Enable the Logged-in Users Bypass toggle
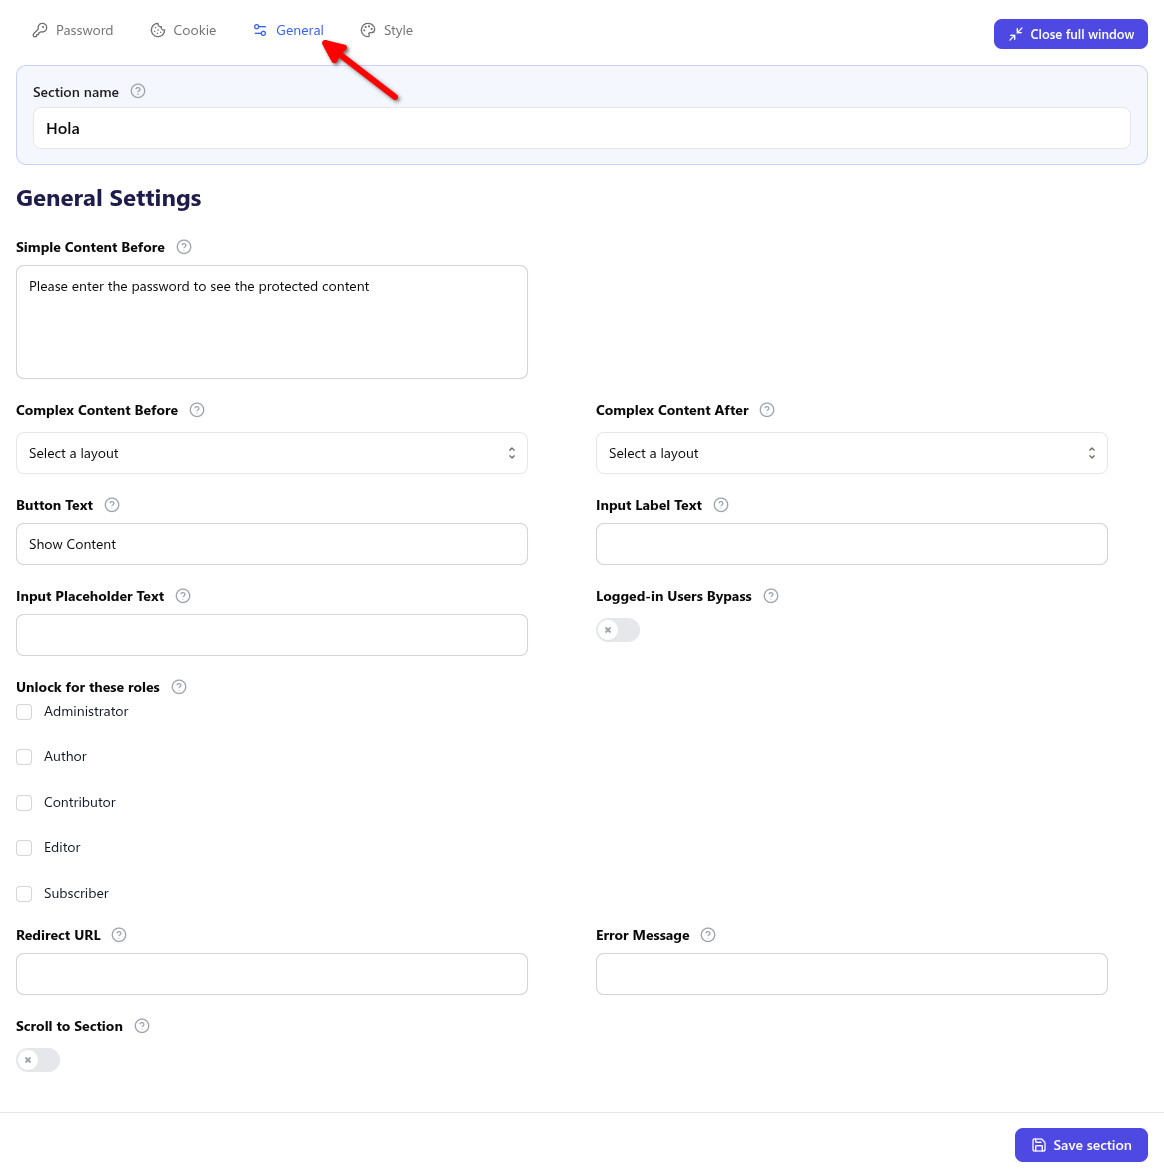The image size is (1164, 1171). [617, 630]
